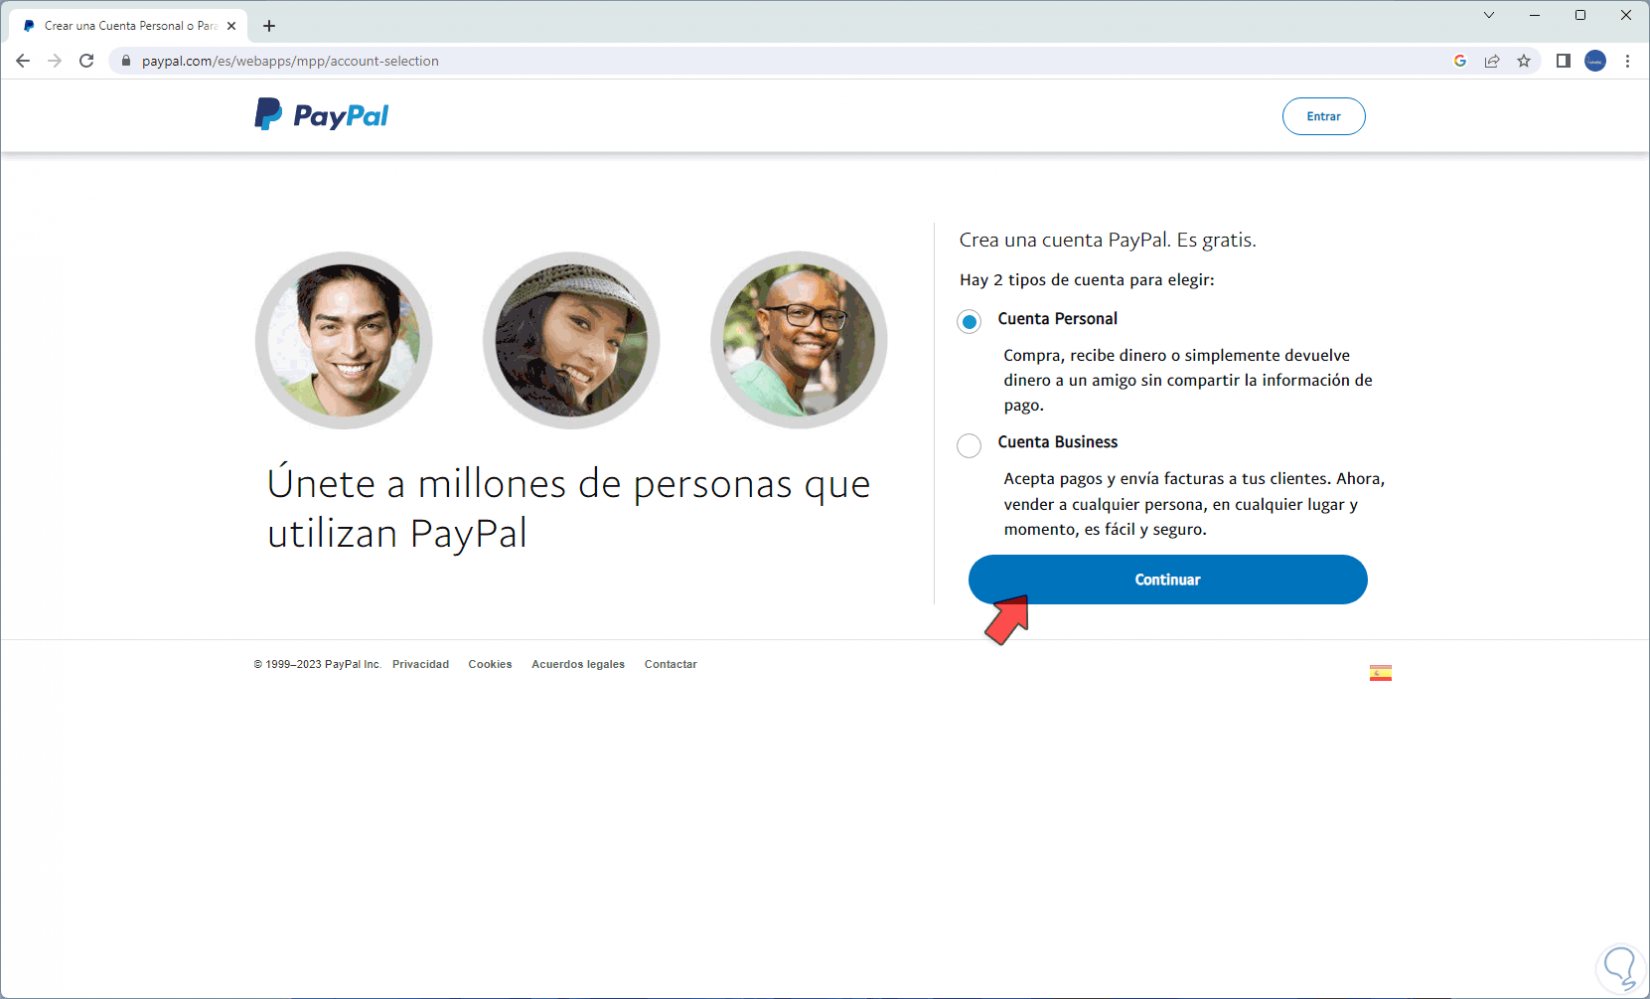Click the 'Cuenta Personal' label text
This screenshot has height=999, width=1650.
[1057, 319]
